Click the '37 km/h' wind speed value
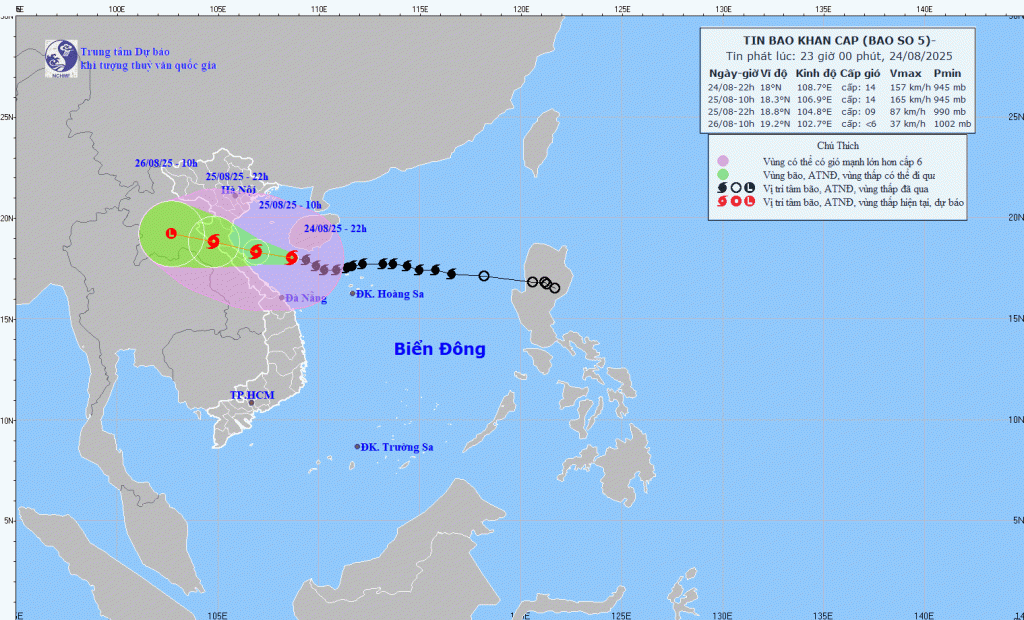The width and height of the screenshot is (1024, 620). click(x=907, y=123)
